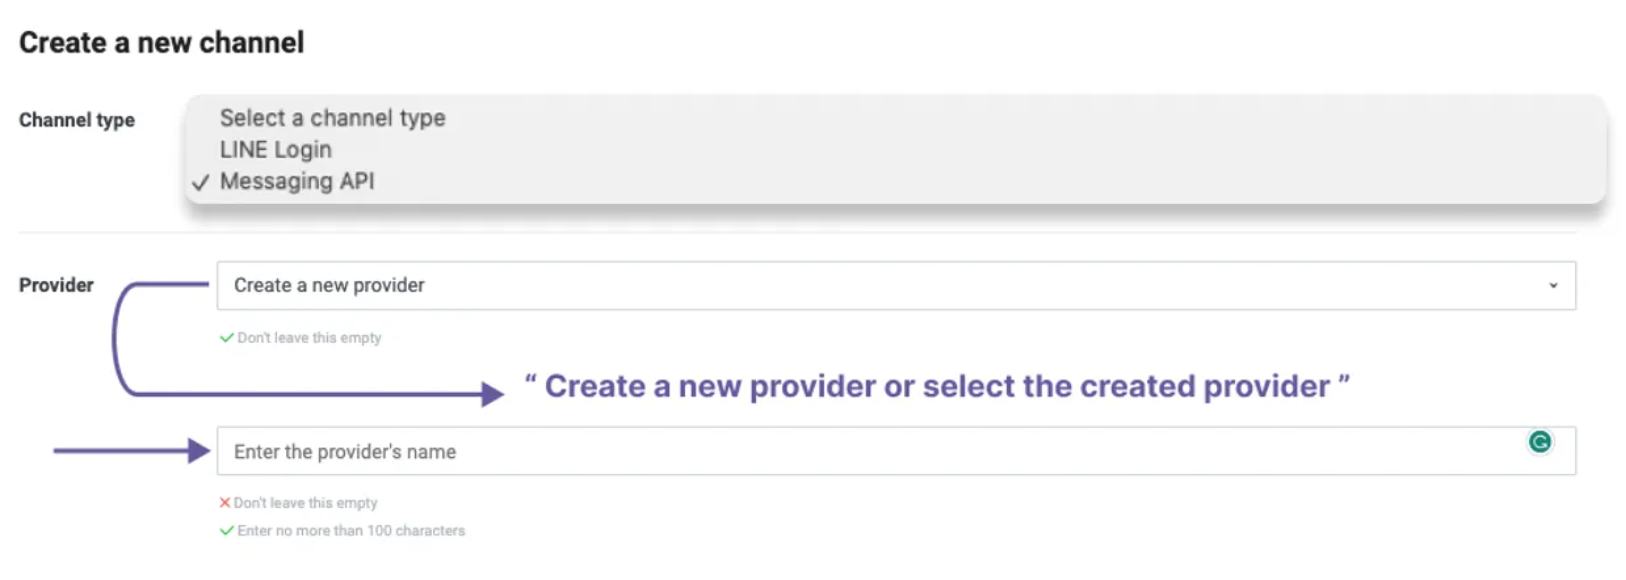Image resolution: width=1626 pixels, height=580 pixels.
Task: Click the checkmark beside Messaging API
Action: (201, 183)
